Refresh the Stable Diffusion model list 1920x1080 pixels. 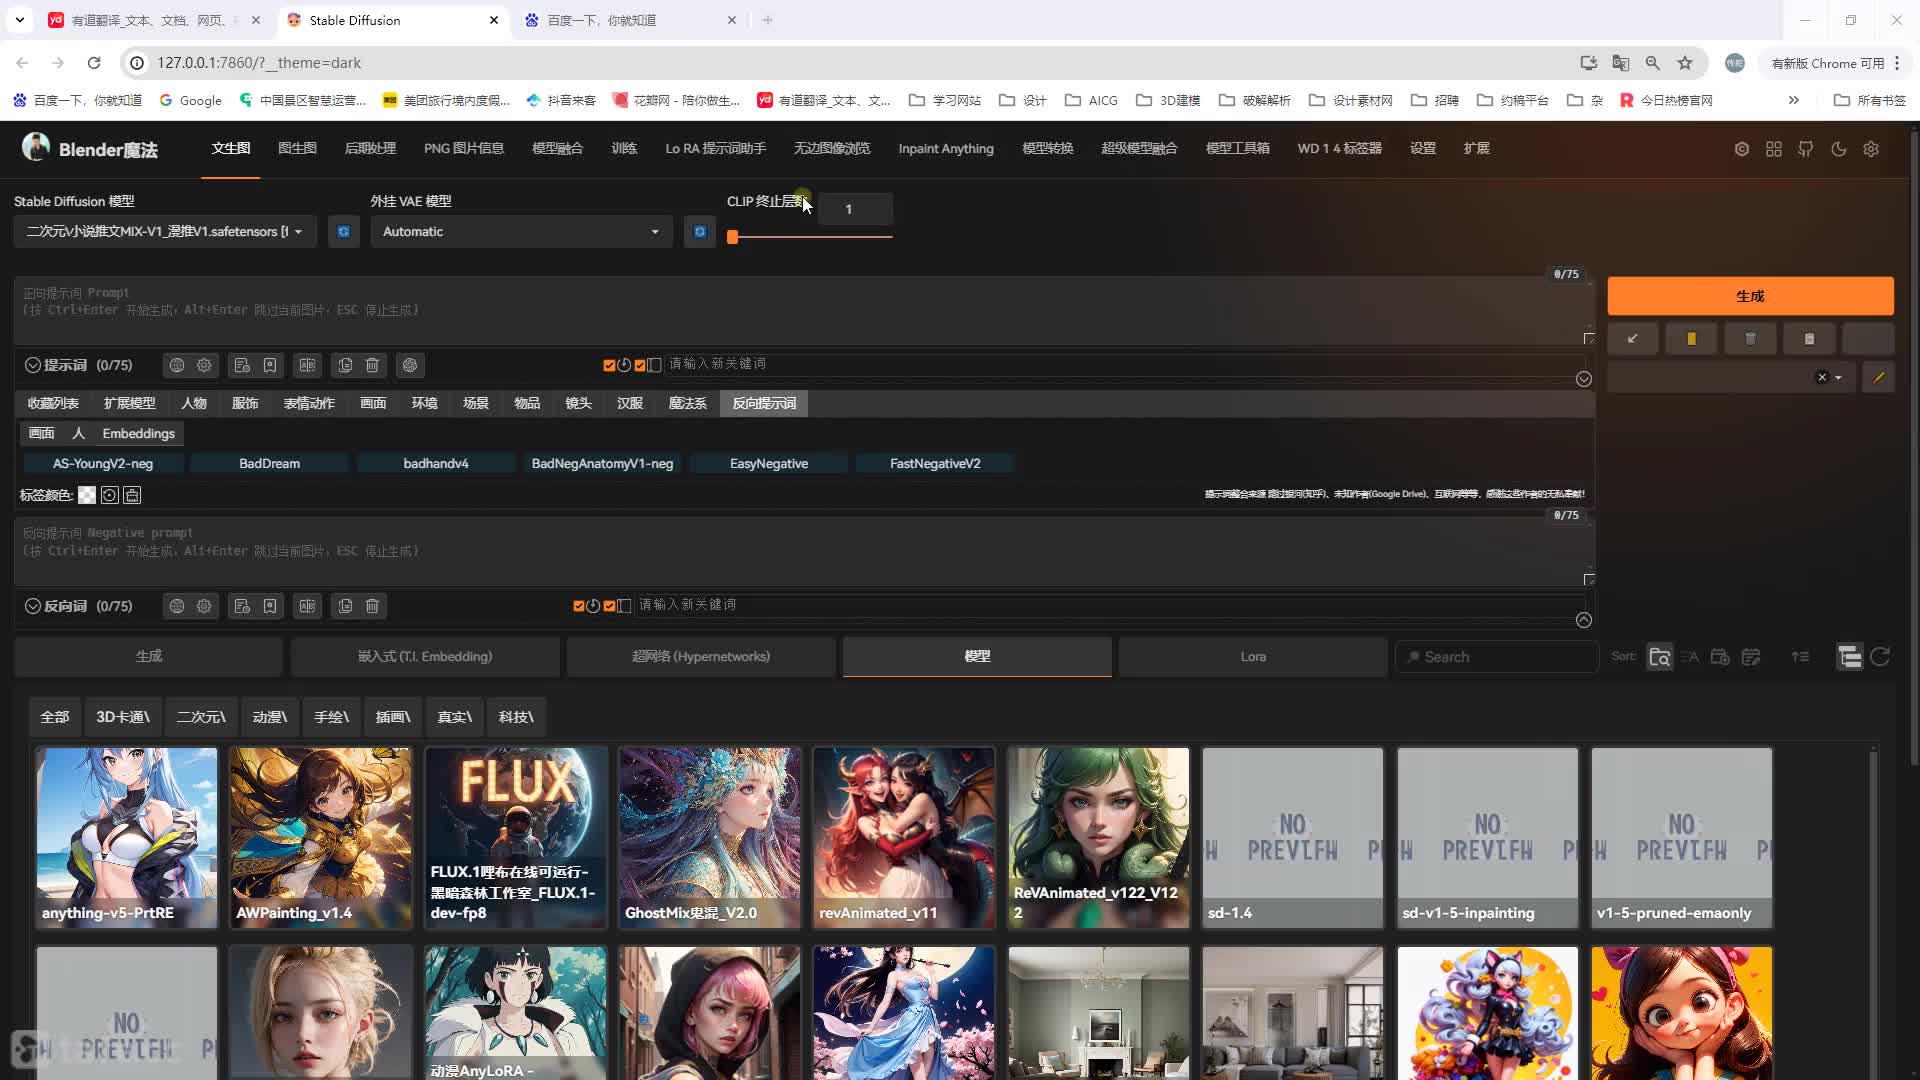pyautogui.click(x=343, y=232)
